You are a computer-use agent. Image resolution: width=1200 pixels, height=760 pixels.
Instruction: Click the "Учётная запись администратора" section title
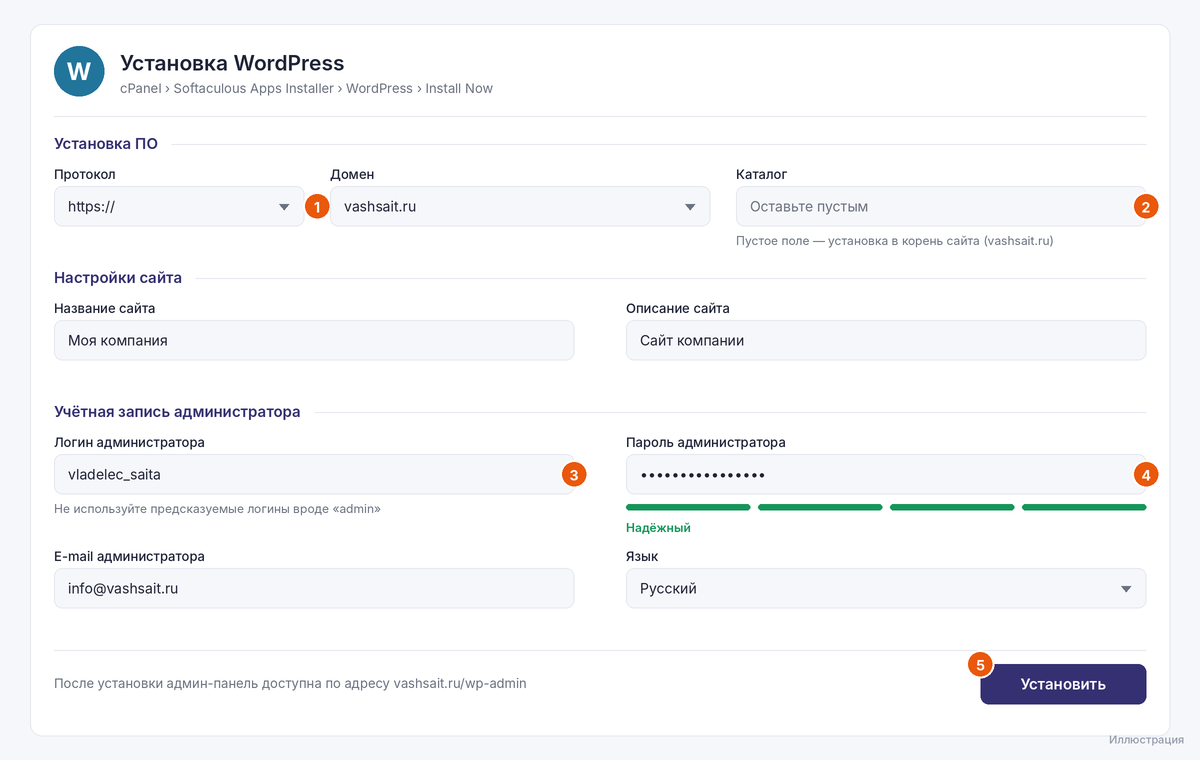point(177,412)
